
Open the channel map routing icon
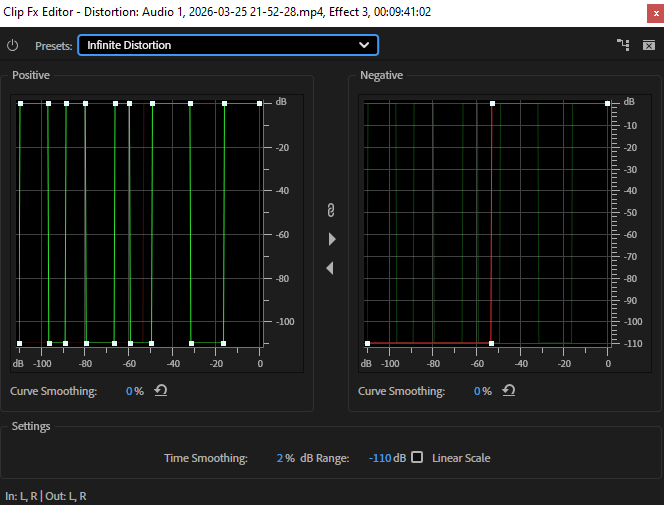623,45
